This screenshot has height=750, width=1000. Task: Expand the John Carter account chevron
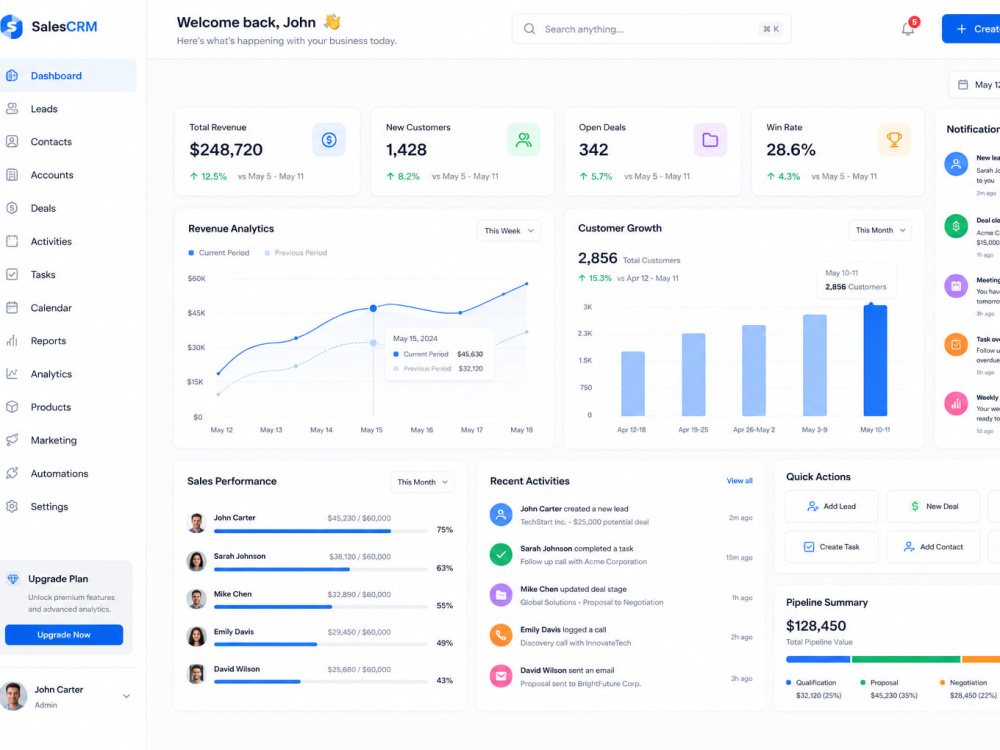[126, 696]
